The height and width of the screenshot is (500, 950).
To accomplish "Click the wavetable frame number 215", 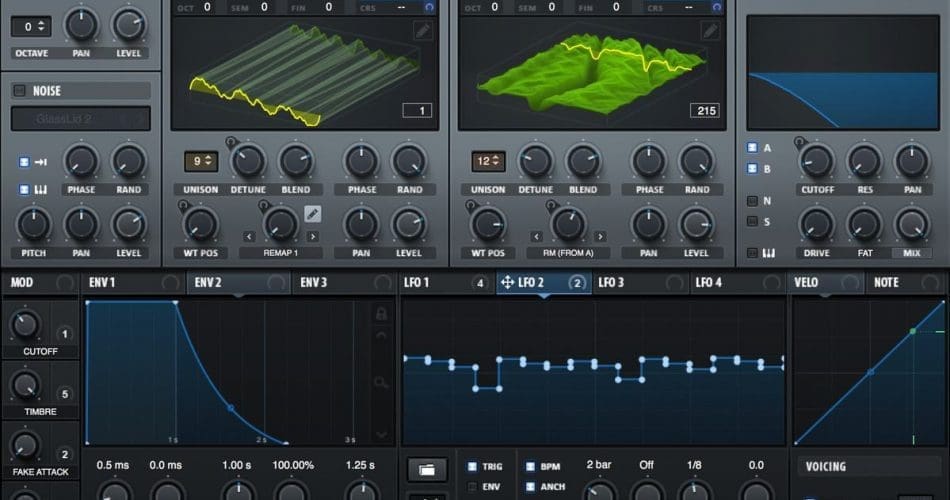I will (x=706, y=110).
